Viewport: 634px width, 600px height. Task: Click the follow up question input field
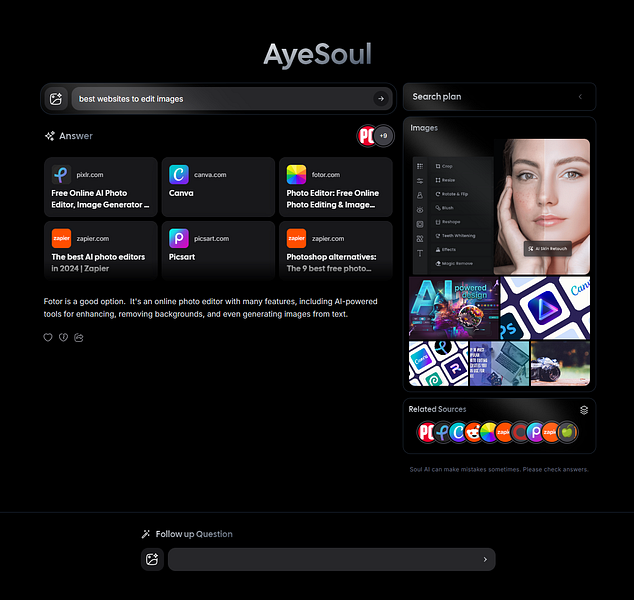pyautogui.click(x=332, y=559)
